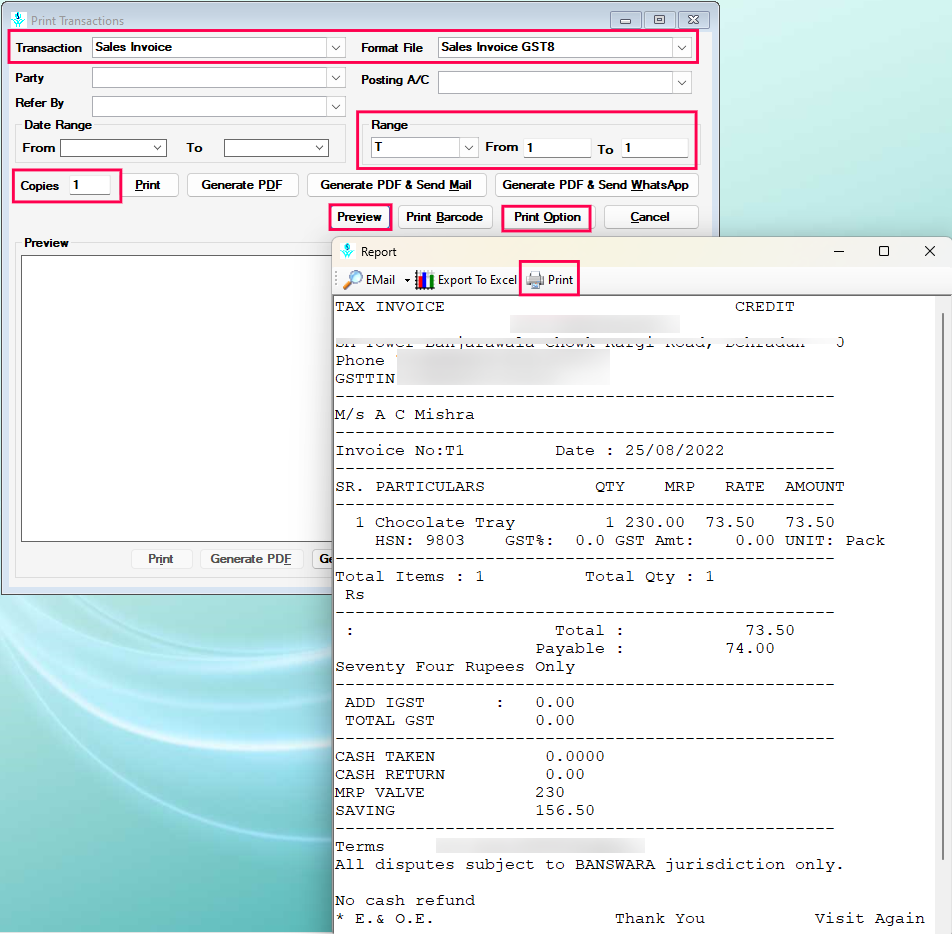Click the Print label in Report toolbar
This screenshot has width=952, height=934.
point(560,280)
